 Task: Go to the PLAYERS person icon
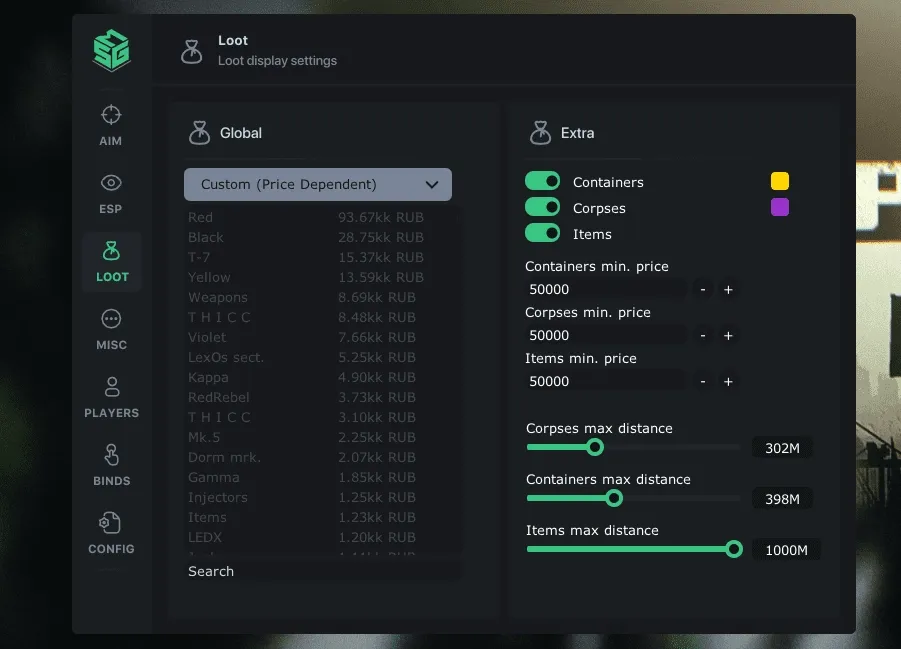tap(111, 398)
